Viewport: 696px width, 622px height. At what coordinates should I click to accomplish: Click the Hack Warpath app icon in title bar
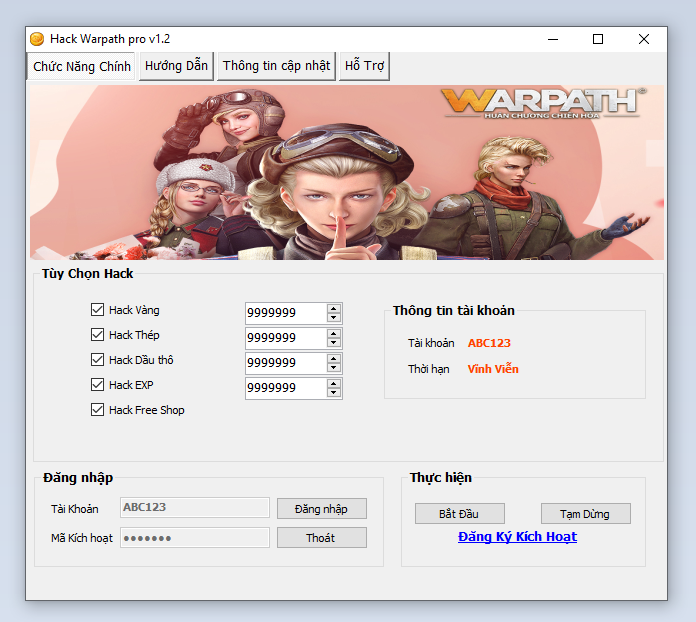[x=37, y=39]
